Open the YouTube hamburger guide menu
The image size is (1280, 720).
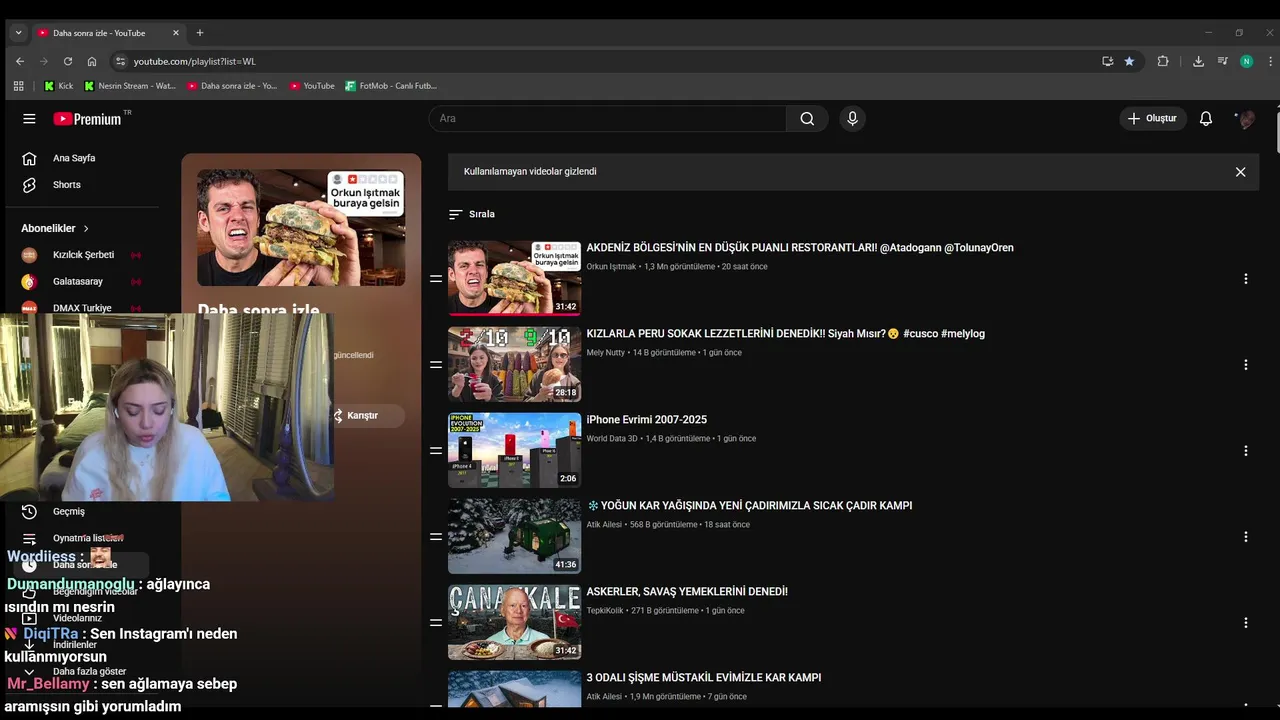(29, 118)
